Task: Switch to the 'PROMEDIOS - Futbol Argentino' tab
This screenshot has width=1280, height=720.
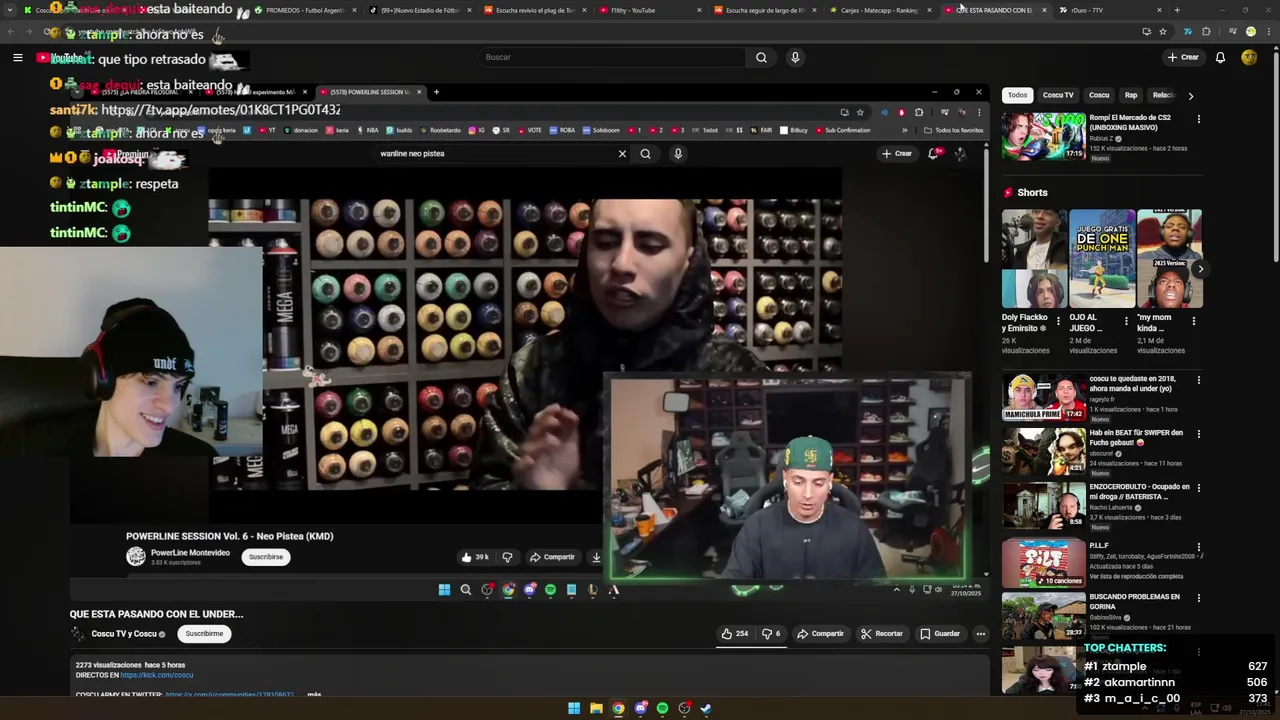Action: coord(305,10)
